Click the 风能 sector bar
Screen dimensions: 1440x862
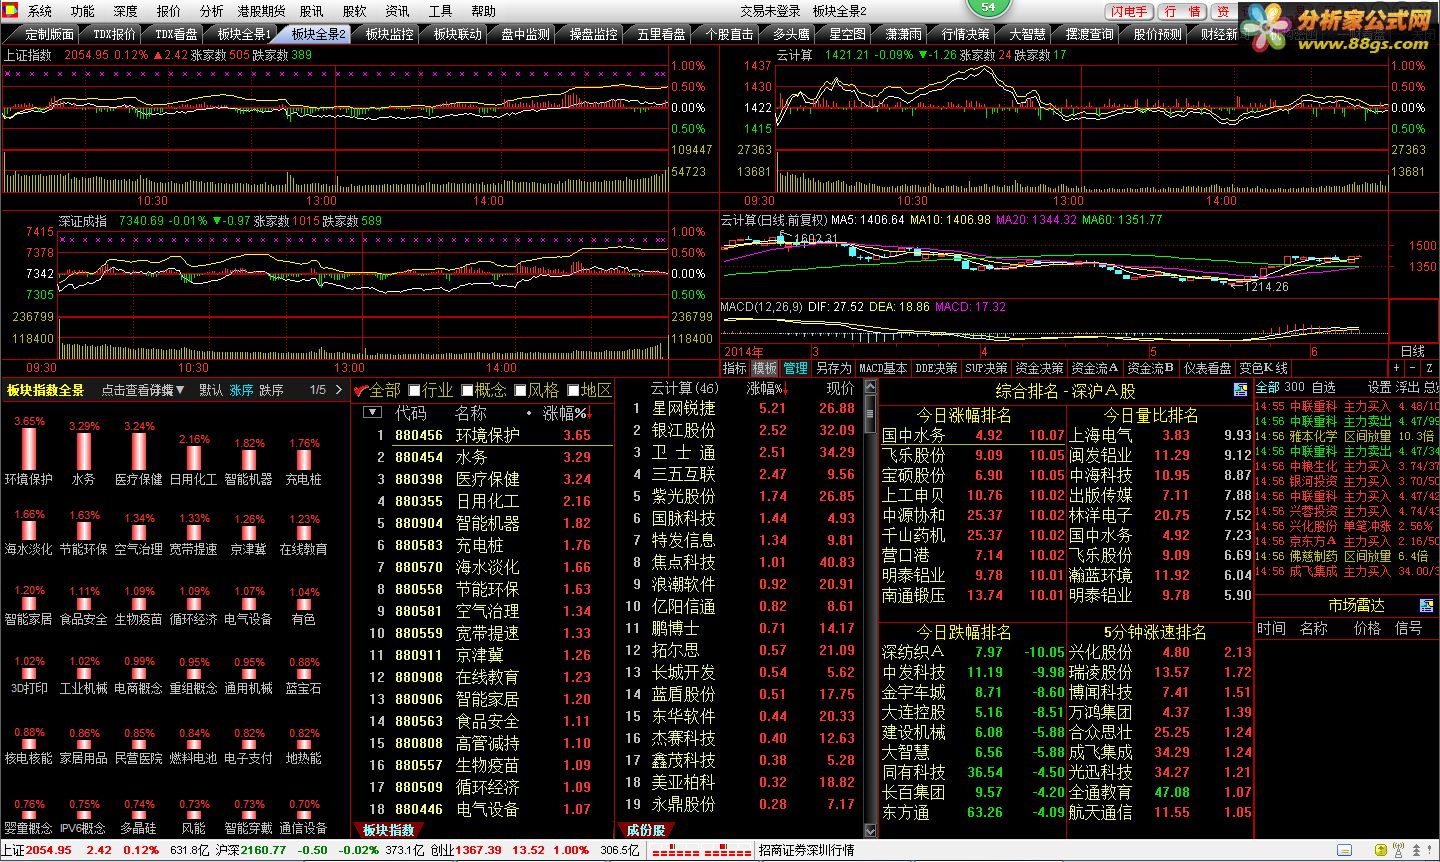tap(194, 816)
